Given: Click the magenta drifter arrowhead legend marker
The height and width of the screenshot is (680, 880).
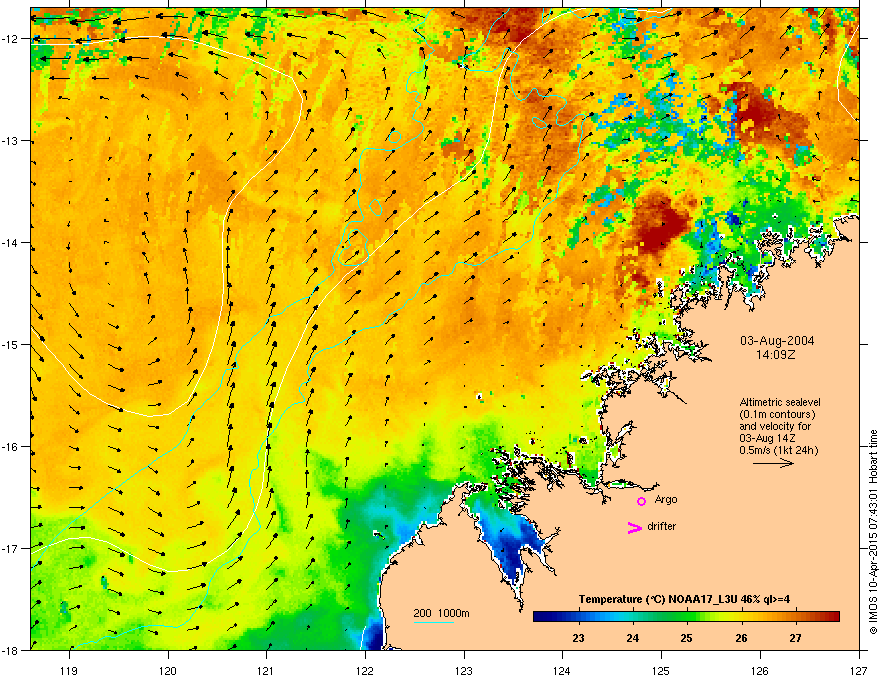Looking at the screenshot, I should 635,527.
